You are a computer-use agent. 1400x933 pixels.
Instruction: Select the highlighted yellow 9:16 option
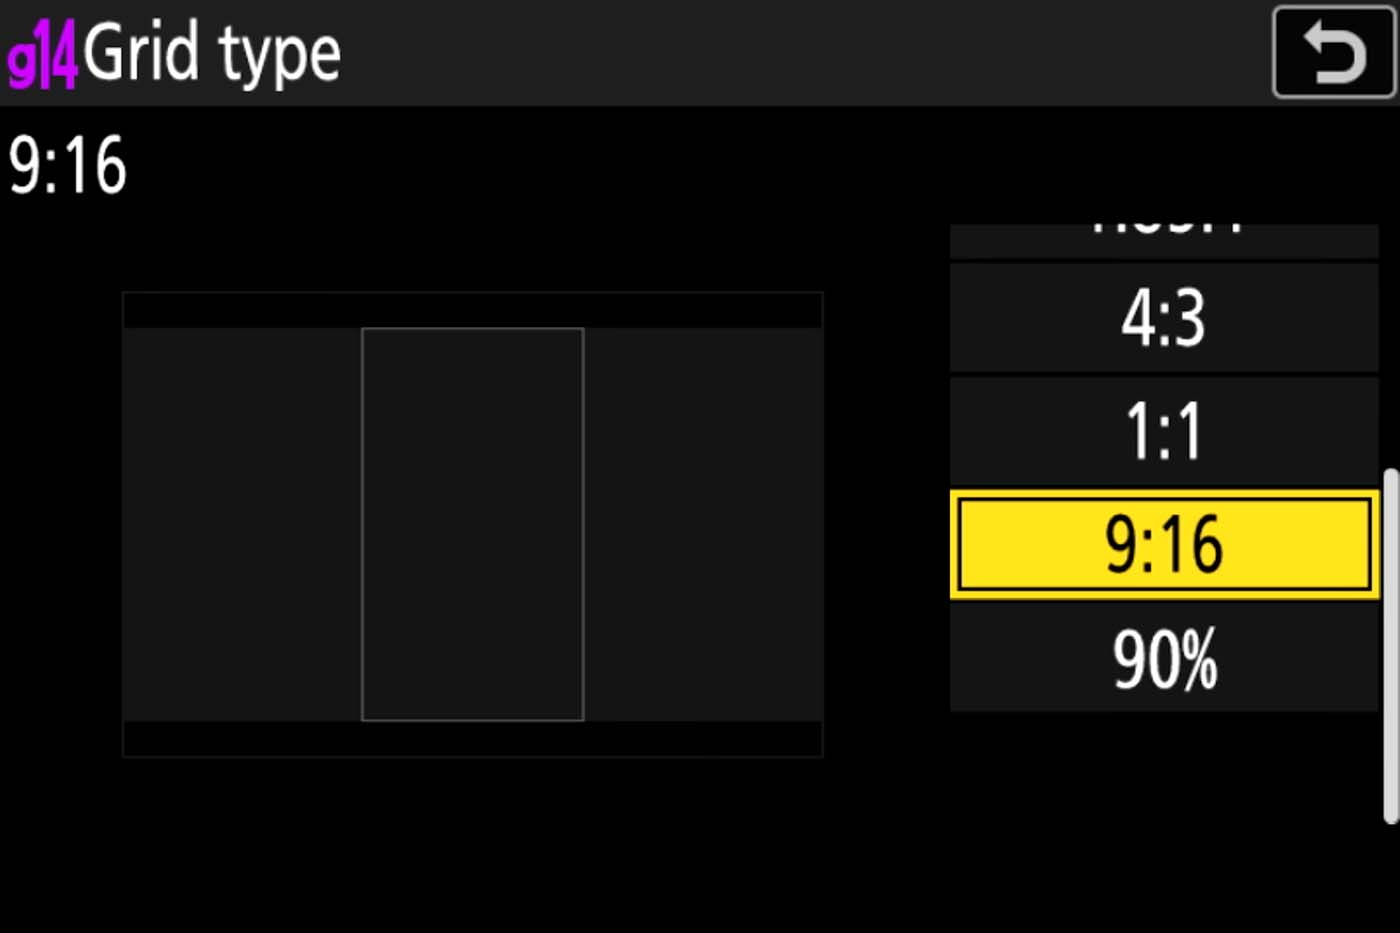tap(1163, 545)
